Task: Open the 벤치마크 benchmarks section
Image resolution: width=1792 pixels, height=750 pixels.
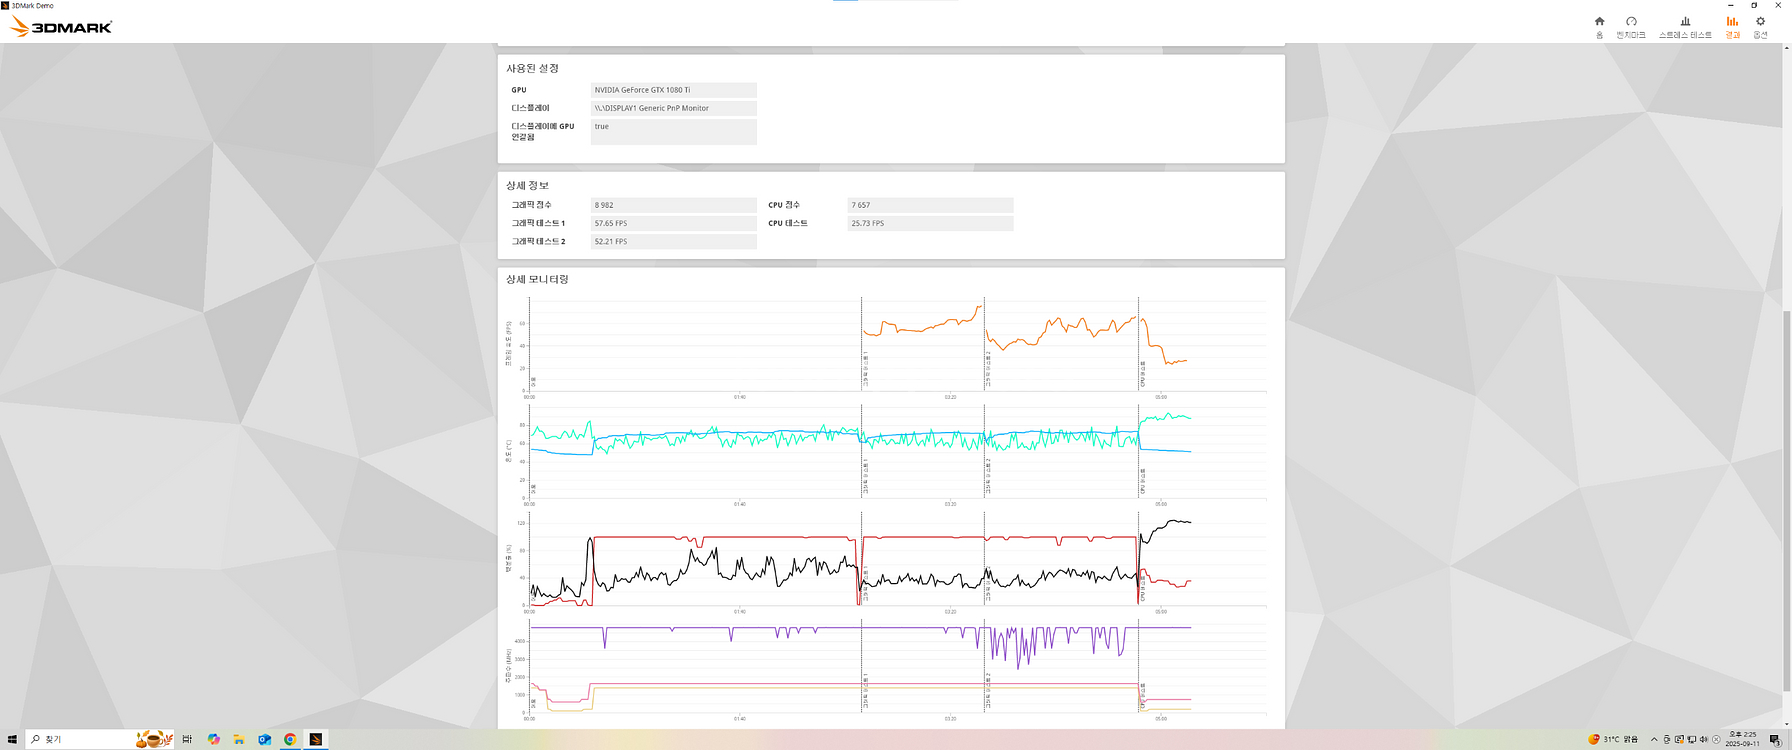Action: (1631, 26)
